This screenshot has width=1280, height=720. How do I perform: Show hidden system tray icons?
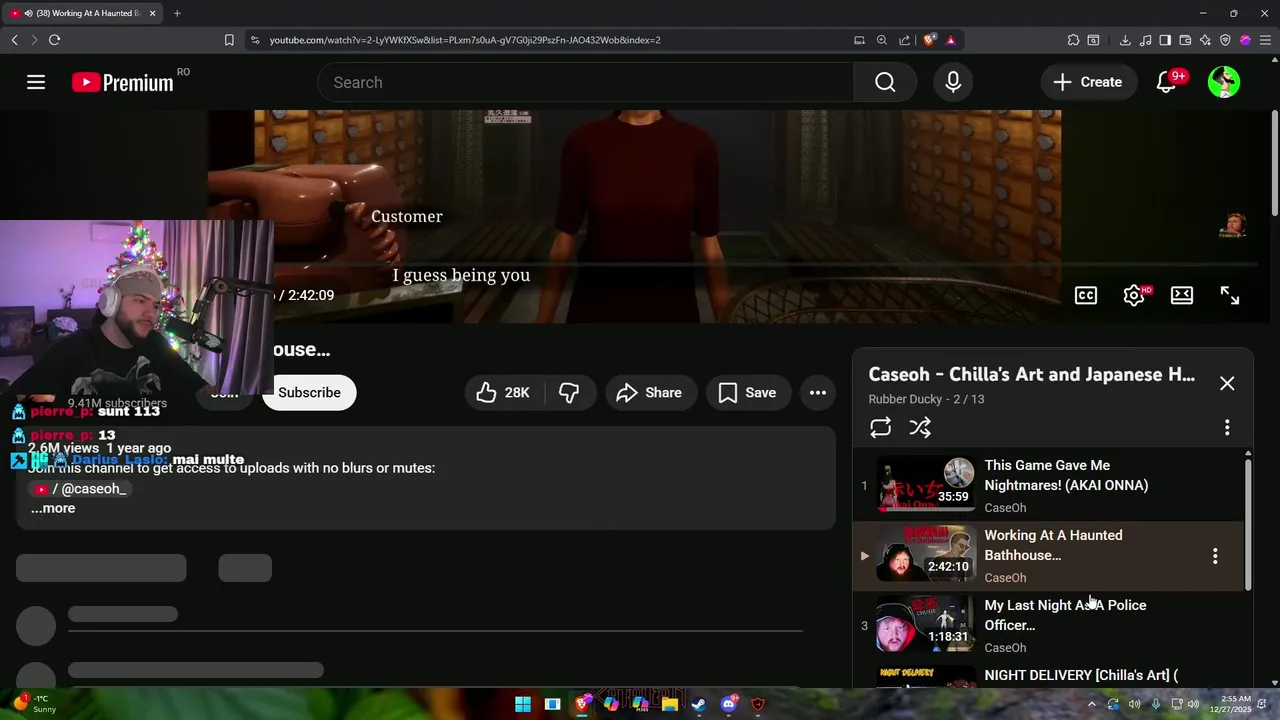(1092, 704)
